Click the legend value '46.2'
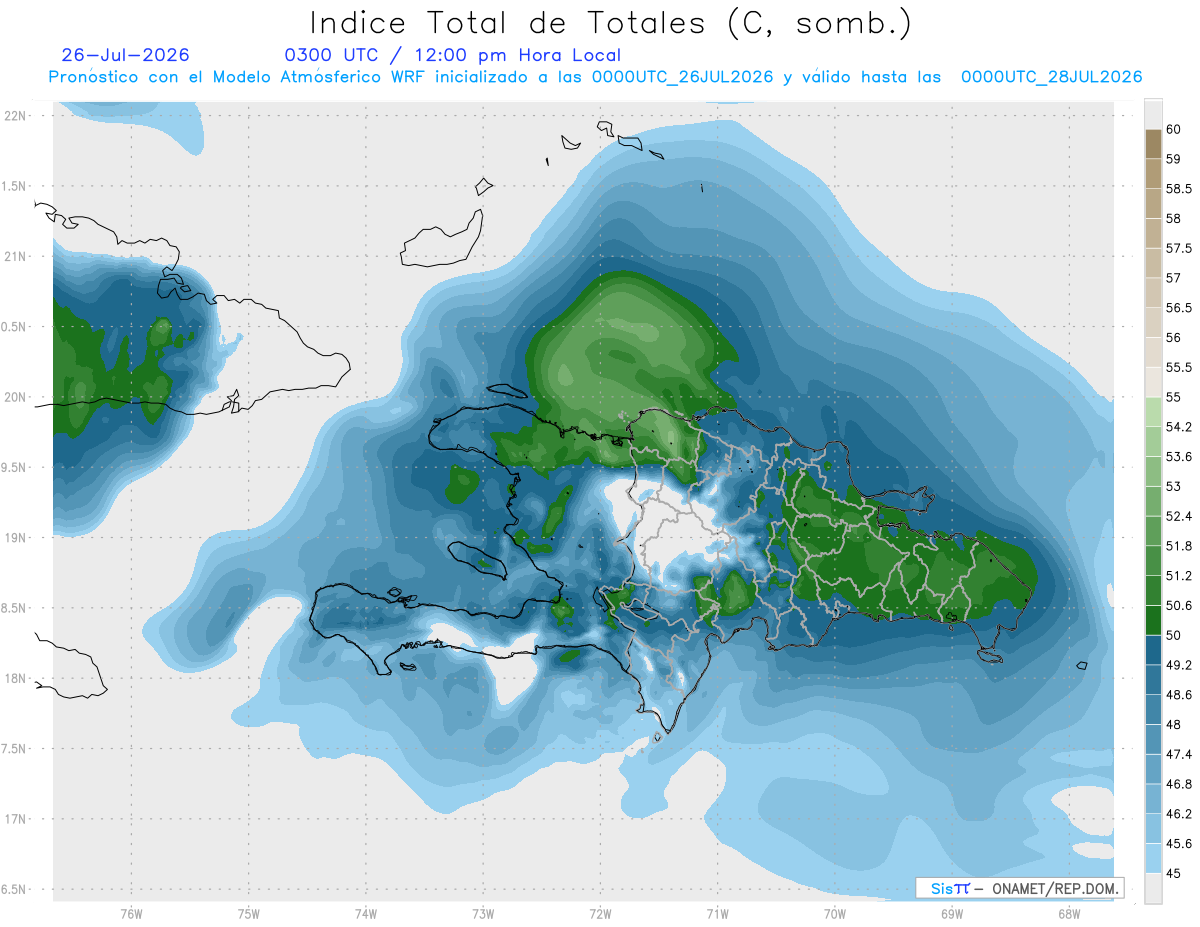Screen dimensions: 1200x927 (x=1179, y=814)
